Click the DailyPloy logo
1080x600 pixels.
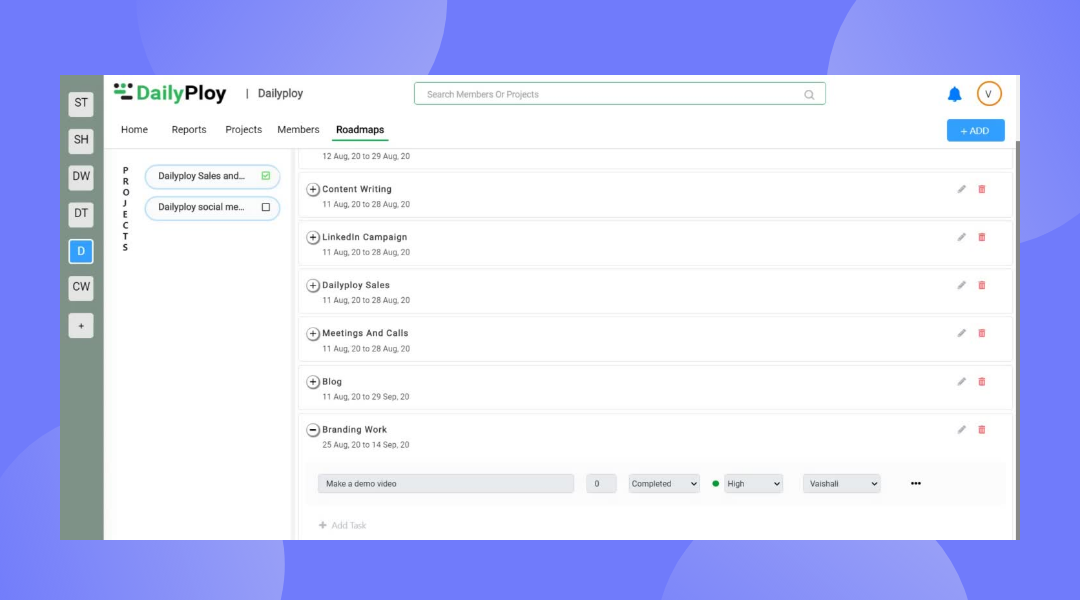tap(170, 93)
